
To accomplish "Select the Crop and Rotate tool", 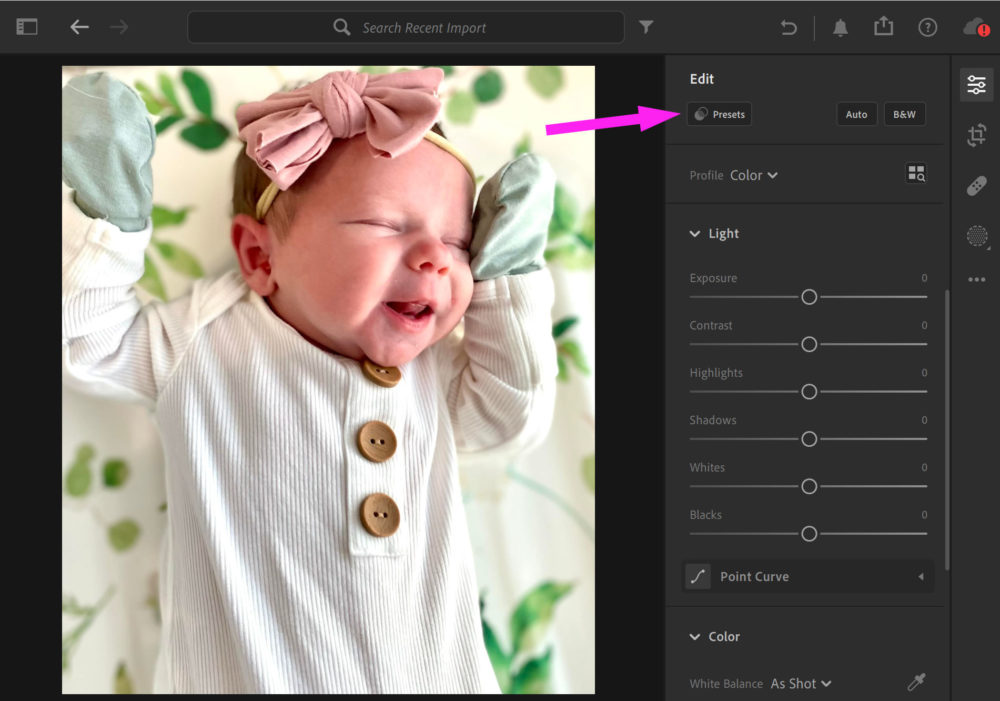I will click(x=976, y=135).
